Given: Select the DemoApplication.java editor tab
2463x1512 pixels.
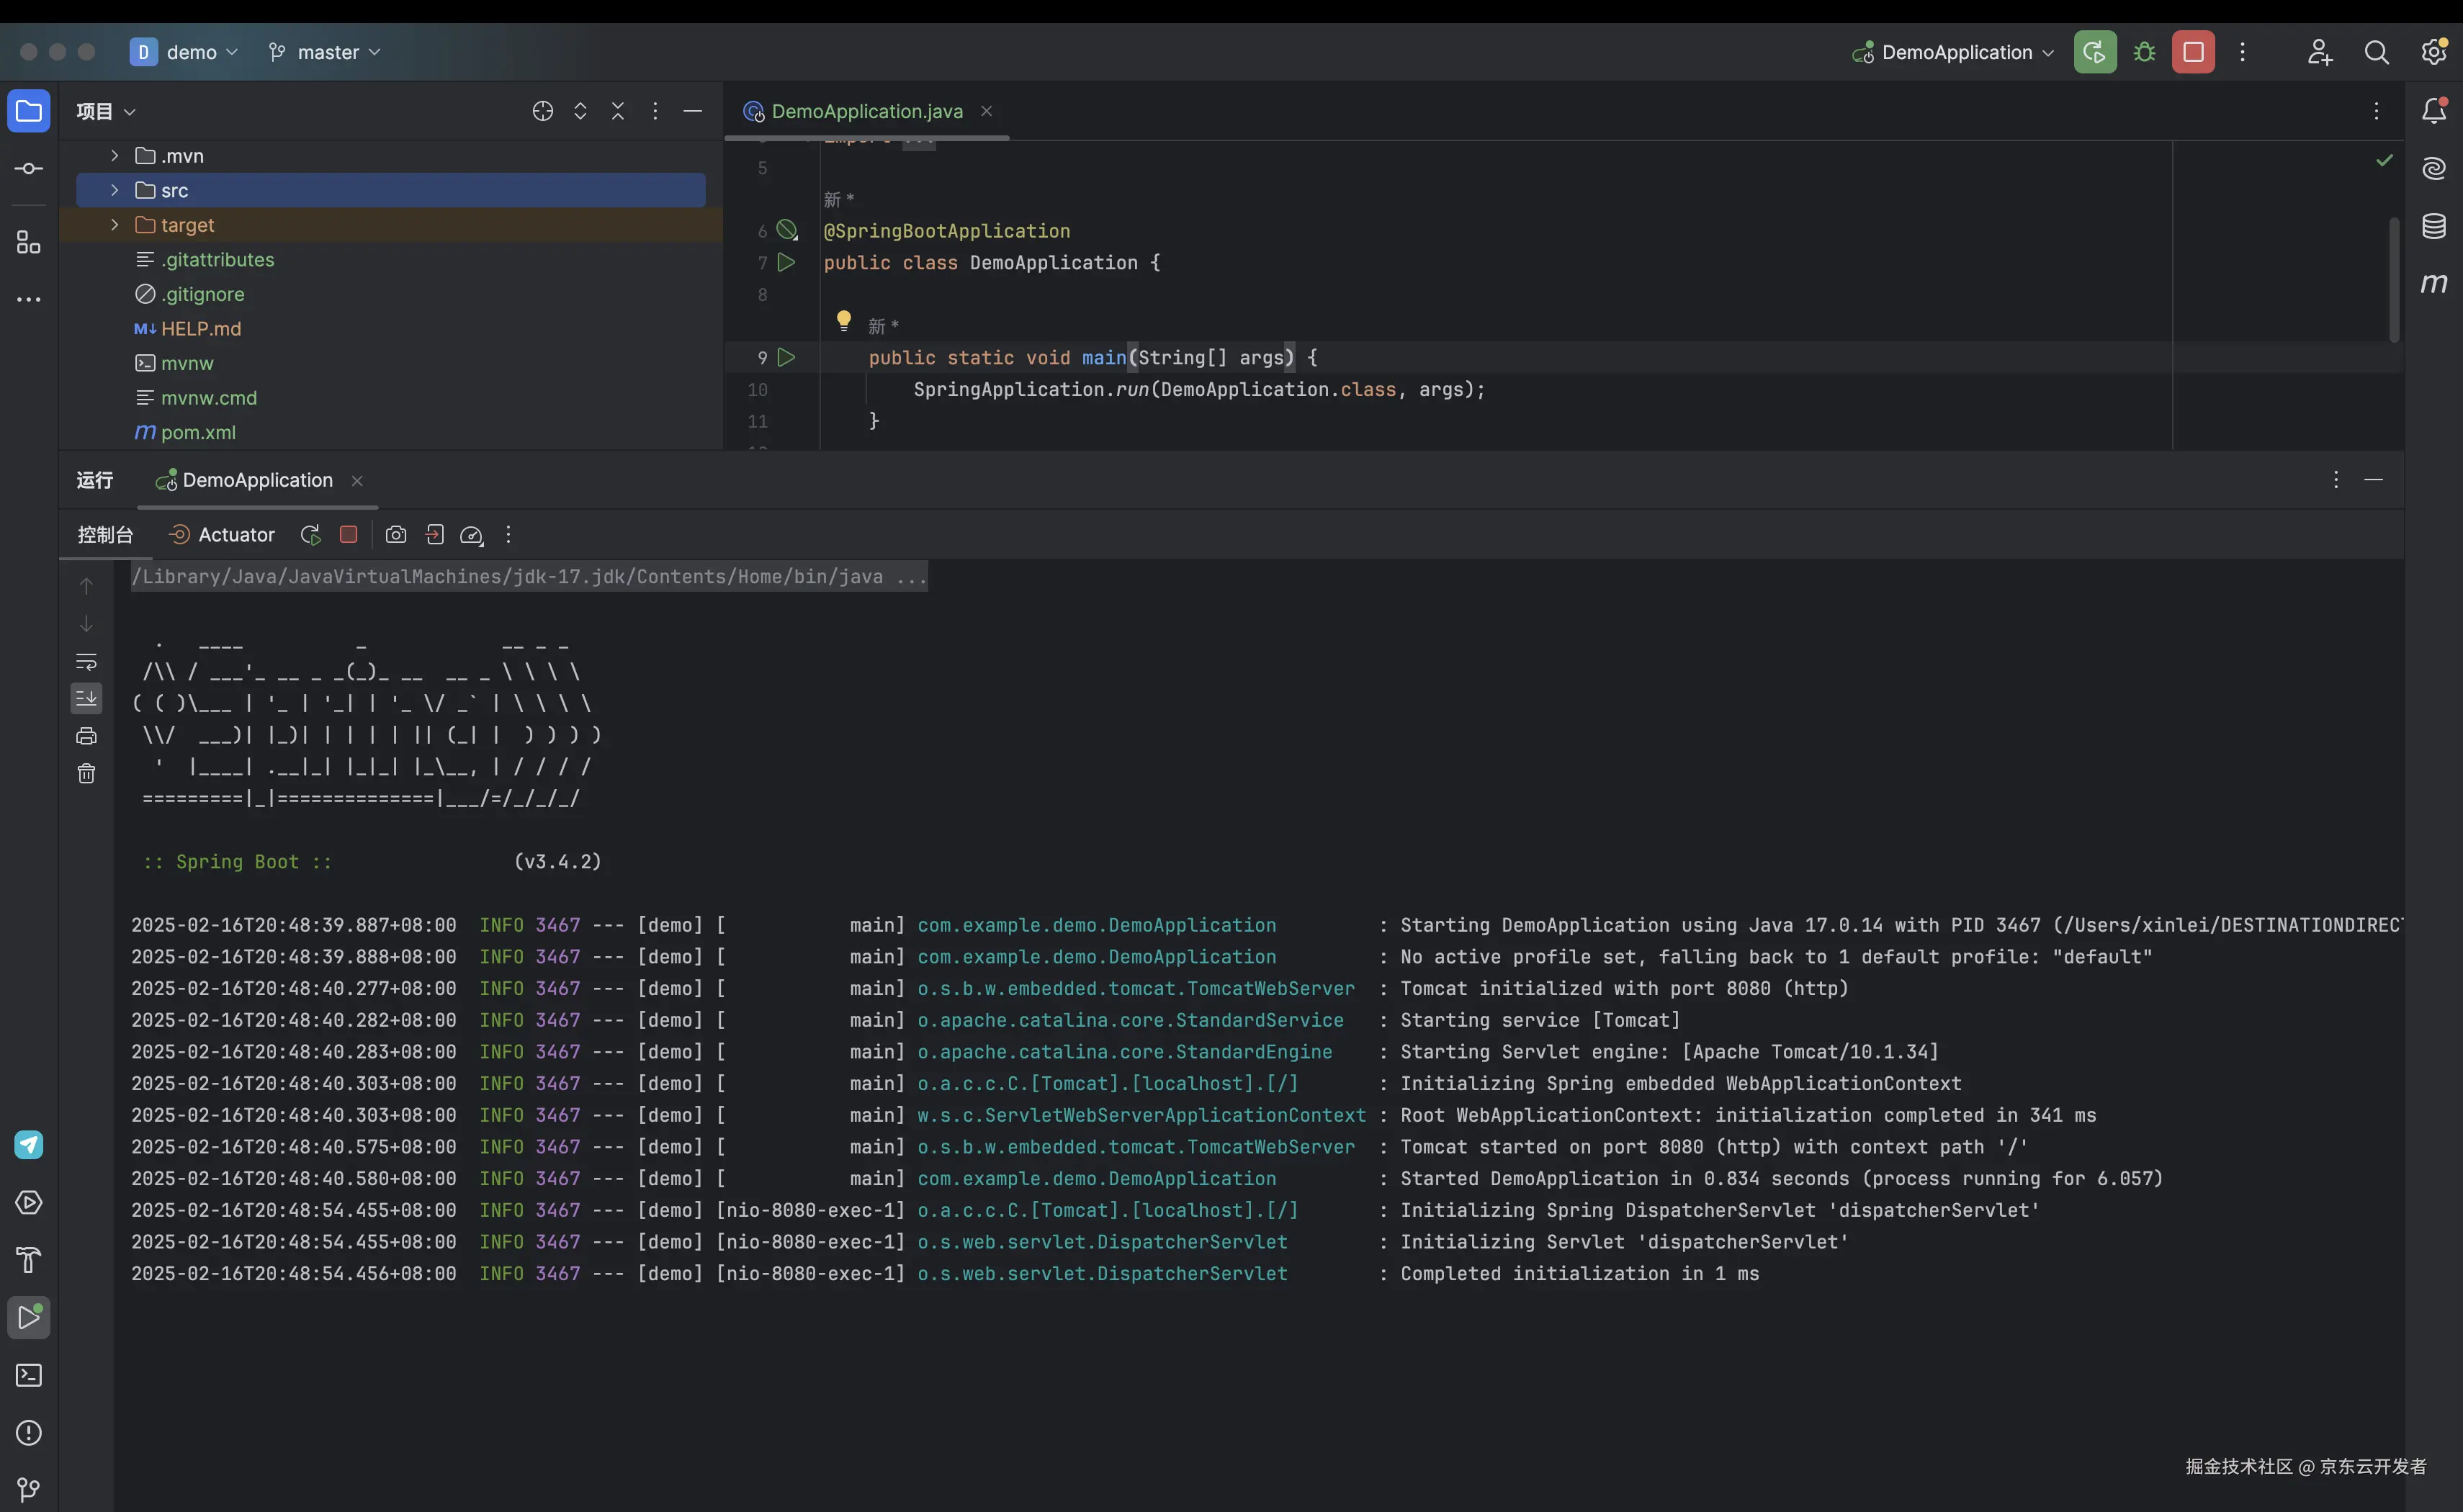Looking at the screenshot, I should point(866,111).
